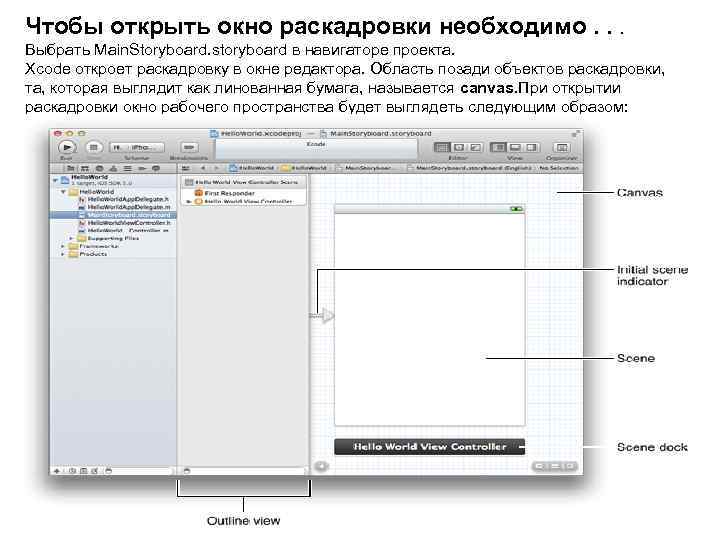720x540 pixels.
Task: Select the HelloWorld project root item
Action: pos(113,180)
